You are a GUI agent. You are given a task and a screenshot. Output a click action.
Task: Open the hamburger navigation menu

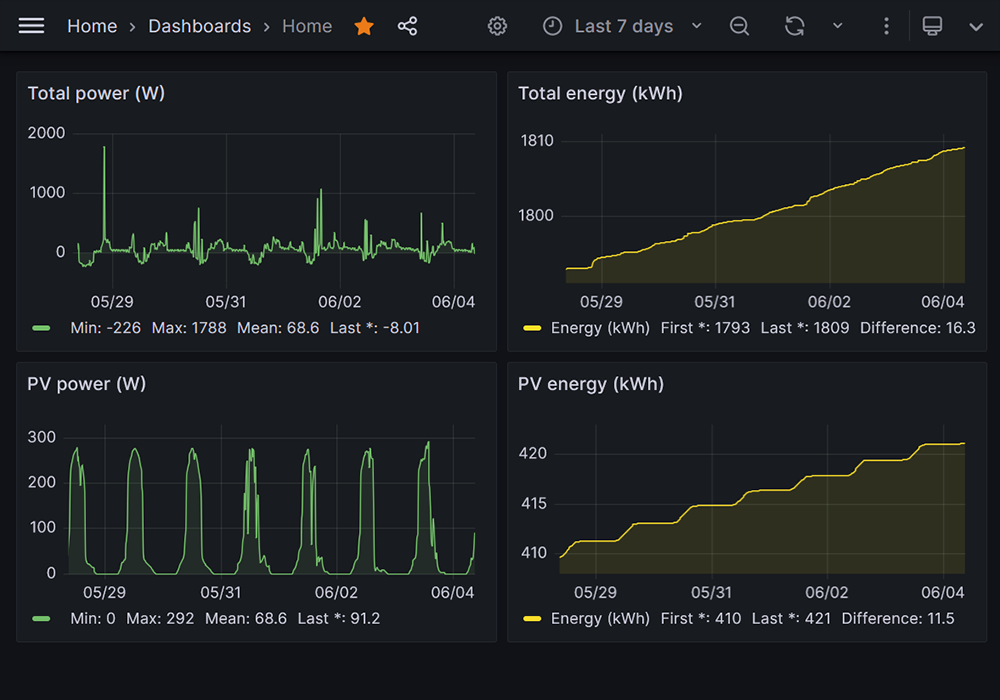[32, 26]
